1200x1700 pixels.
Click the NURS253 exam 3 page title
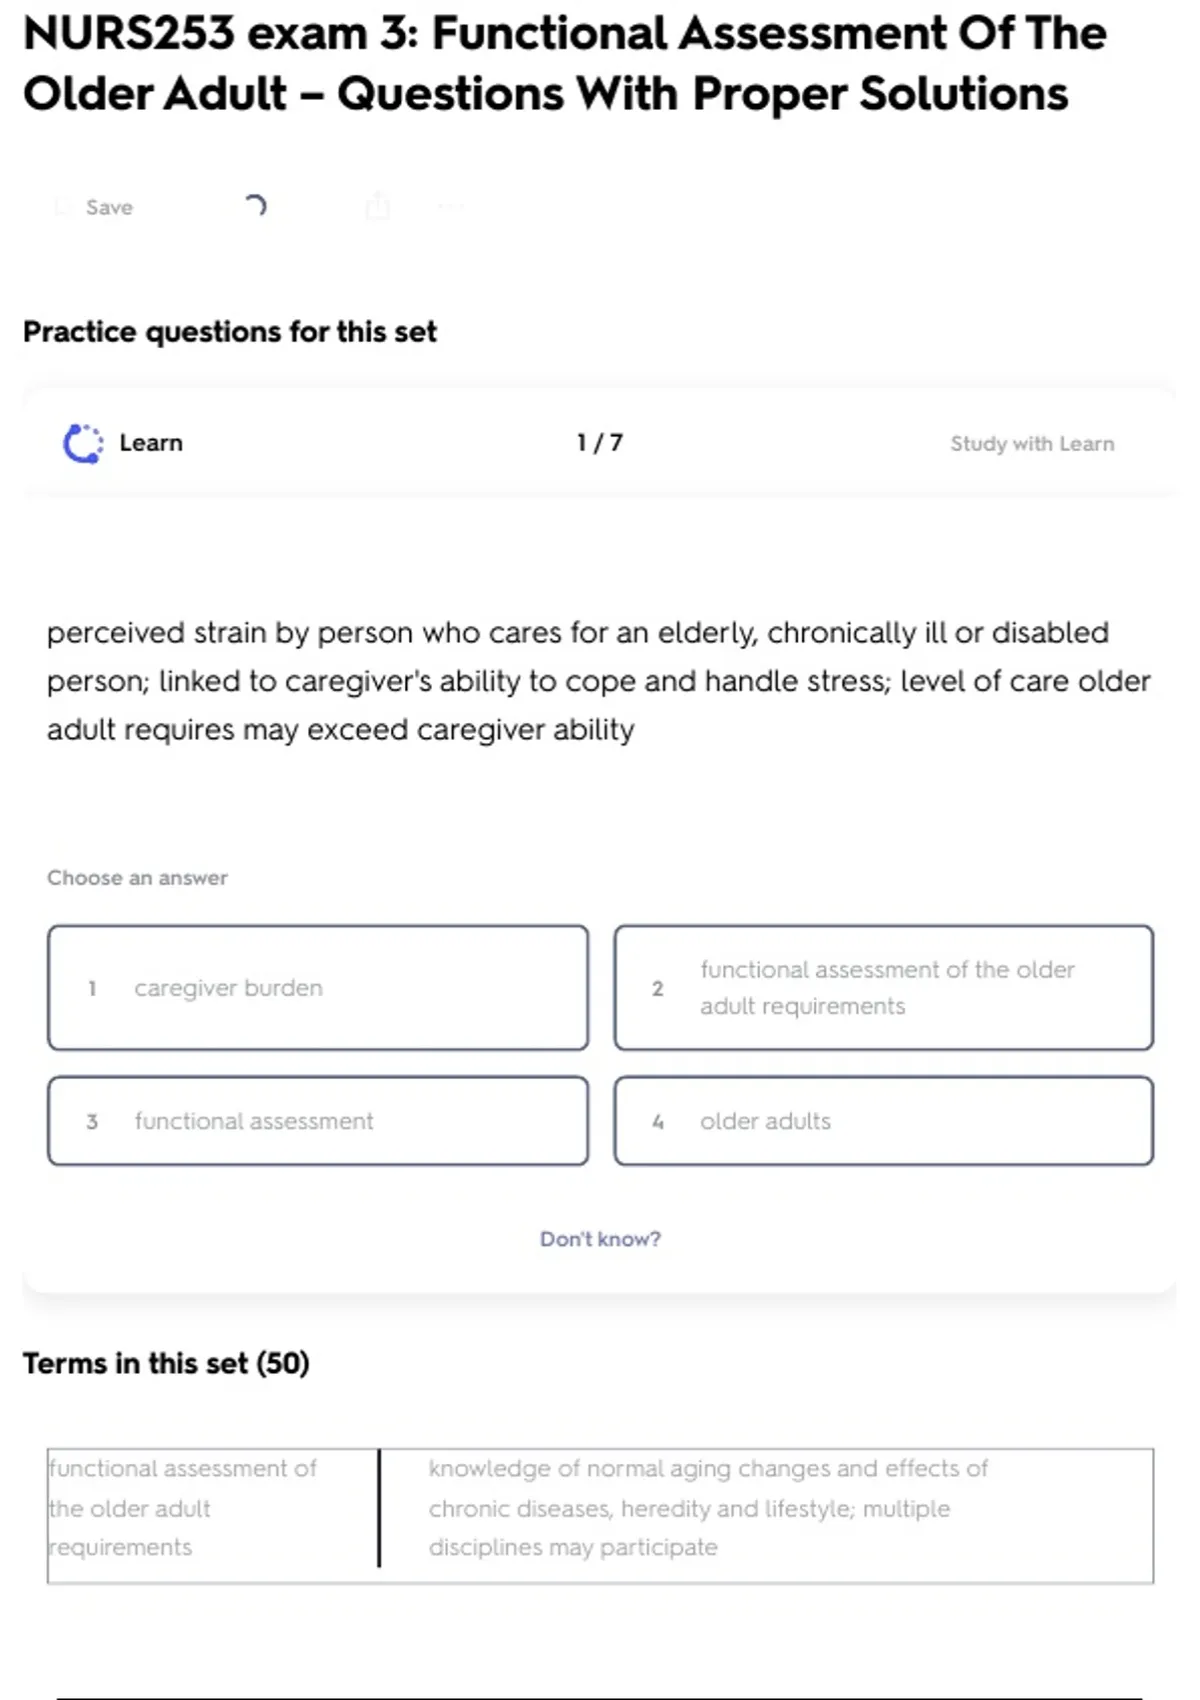click(565, 63)
